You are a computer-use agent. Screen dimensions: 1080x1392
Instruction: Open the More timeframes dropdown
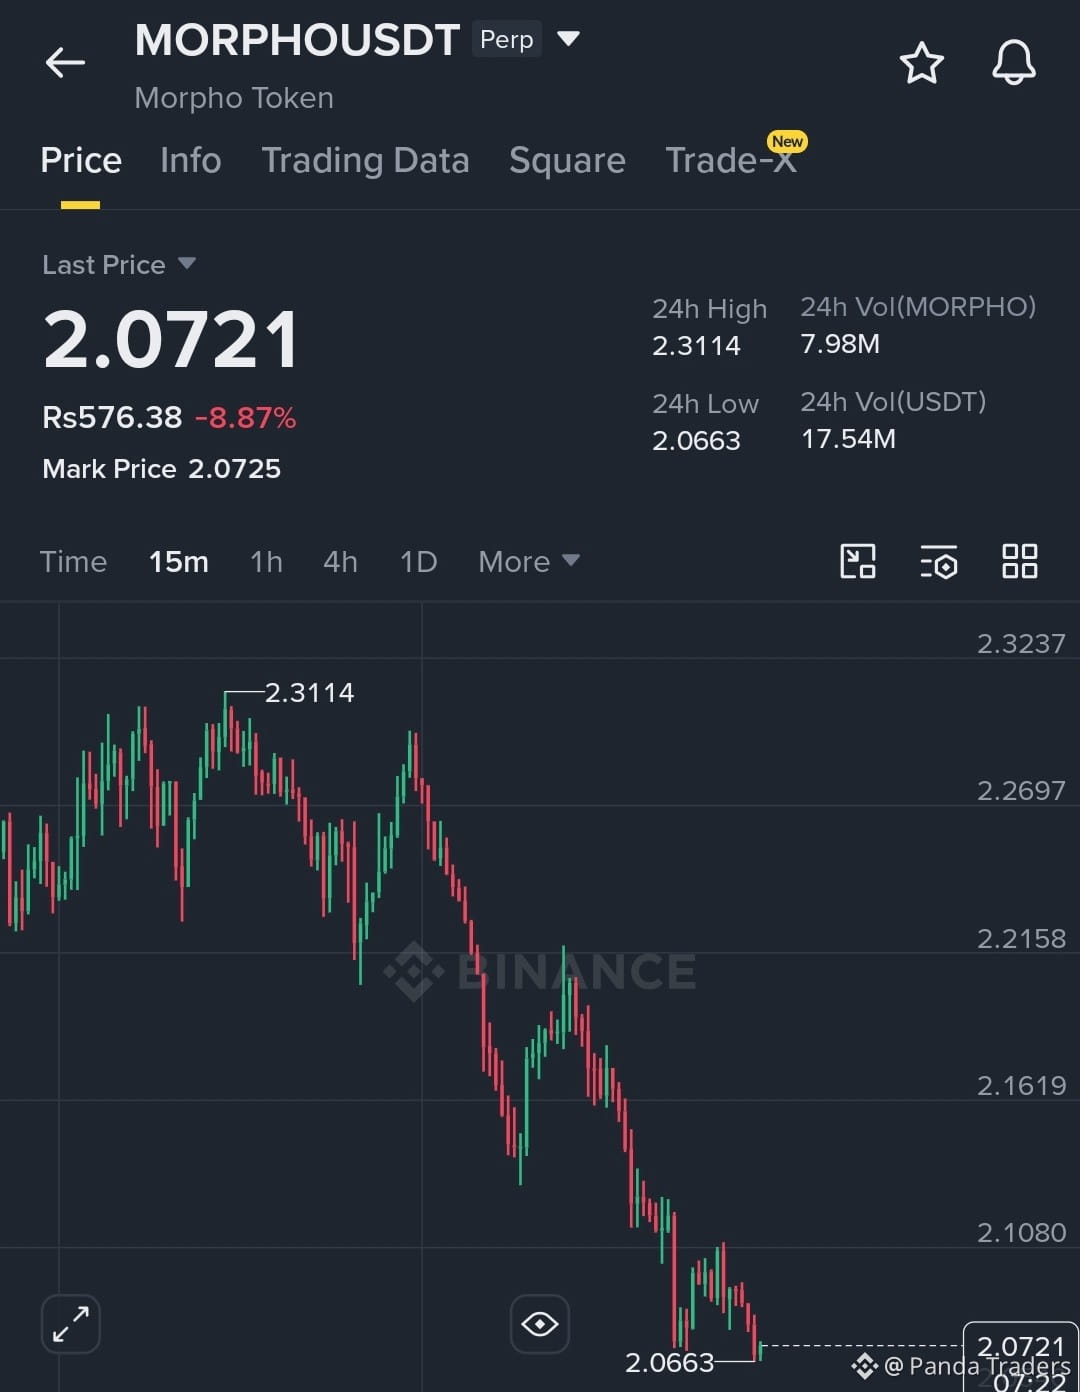529,562
